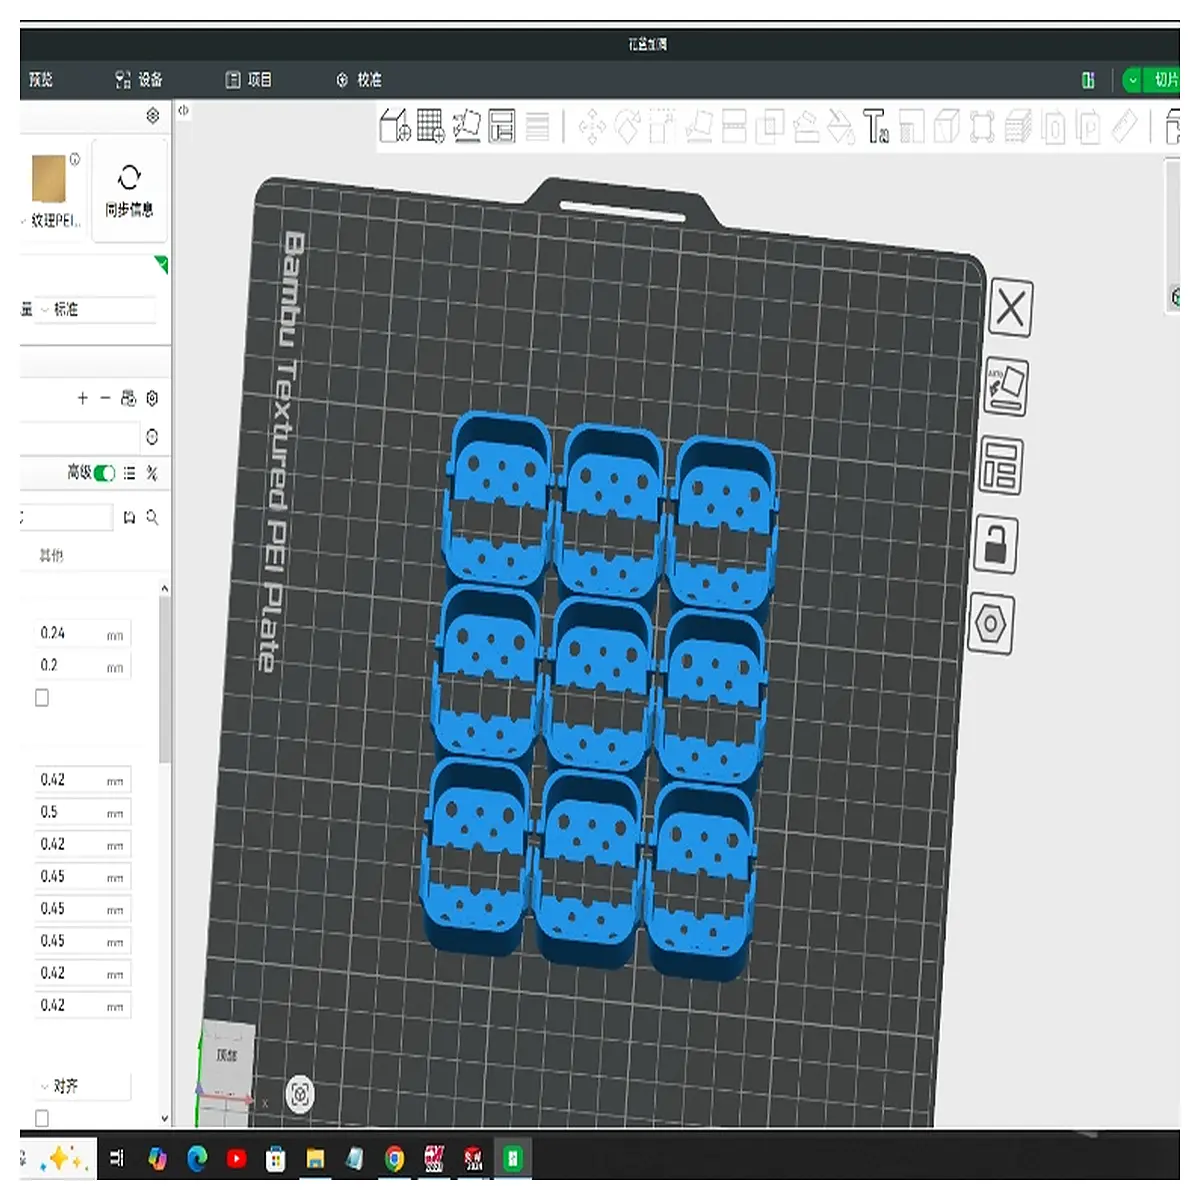The height and width of the screenshot is (1200, 1200).
Task: Click the plus icon to add filament
Action: click(83, 398)
